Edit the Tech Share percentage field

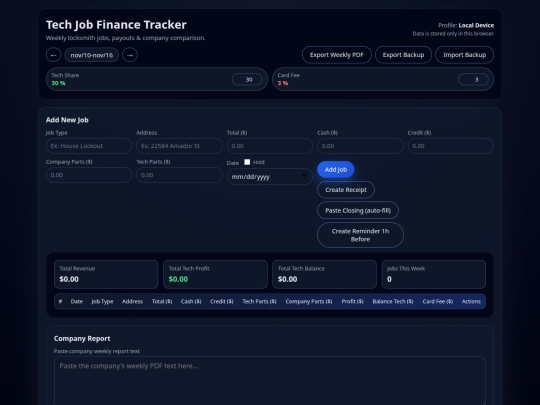[x=247, y=80]
